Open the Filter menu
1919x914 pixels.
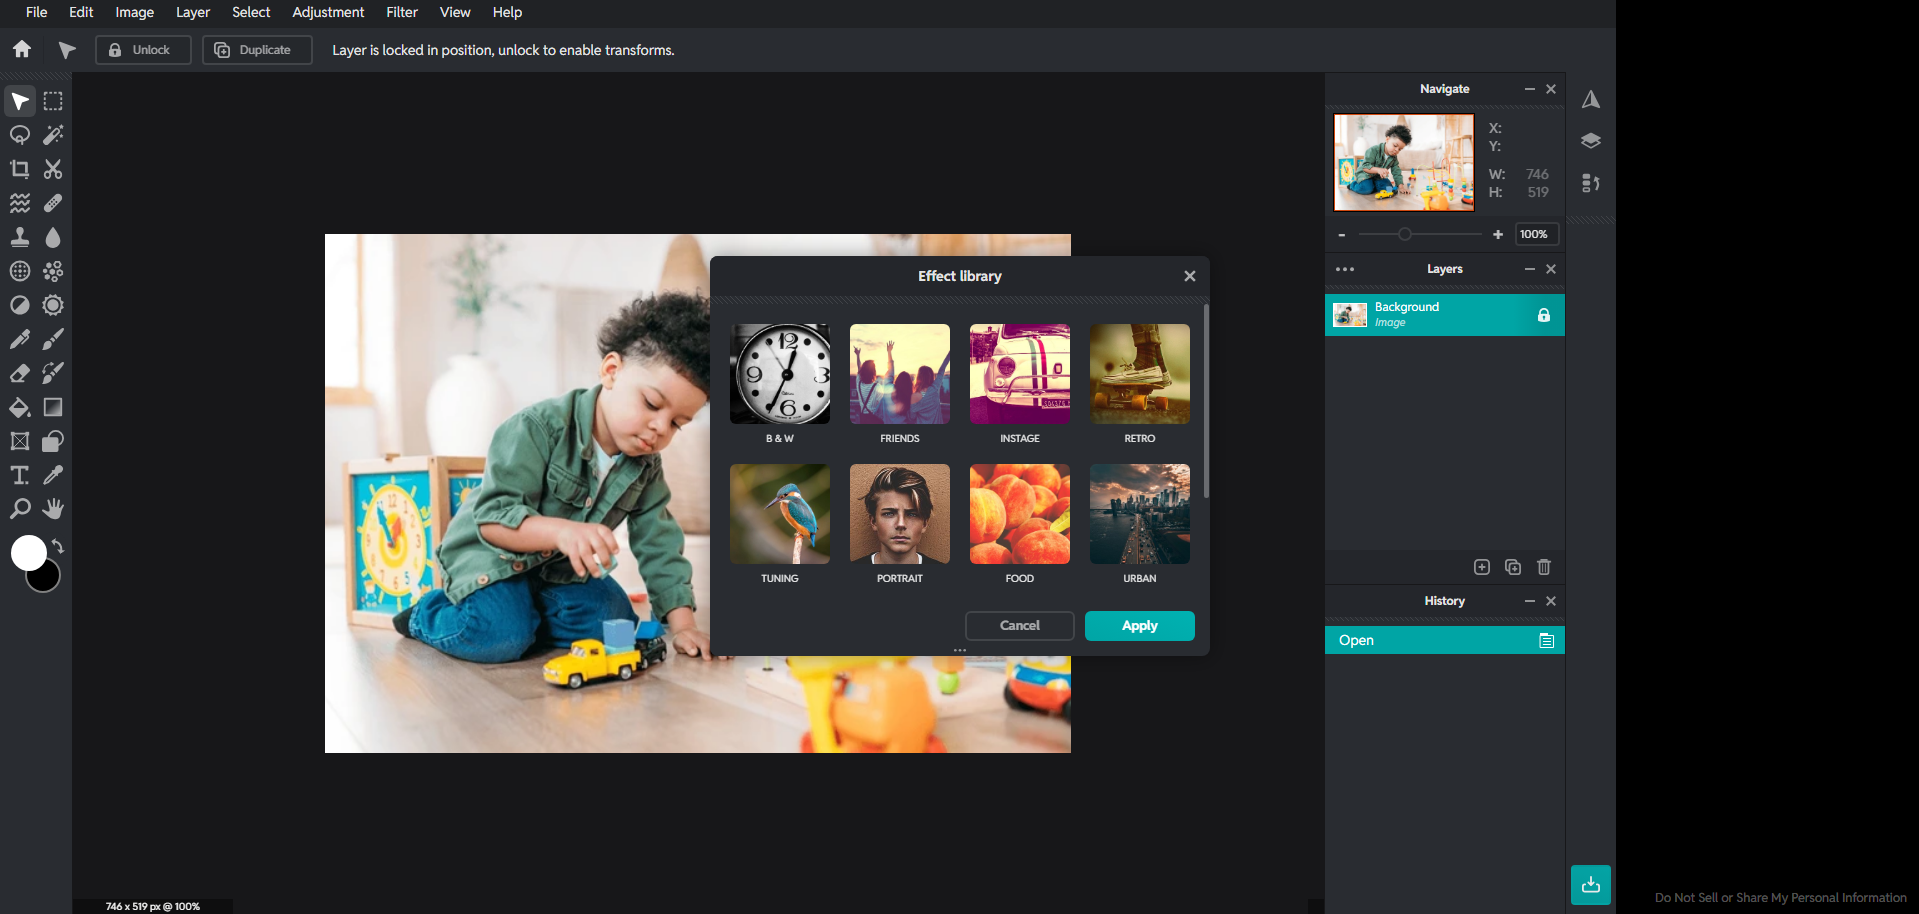click(402, 12)
